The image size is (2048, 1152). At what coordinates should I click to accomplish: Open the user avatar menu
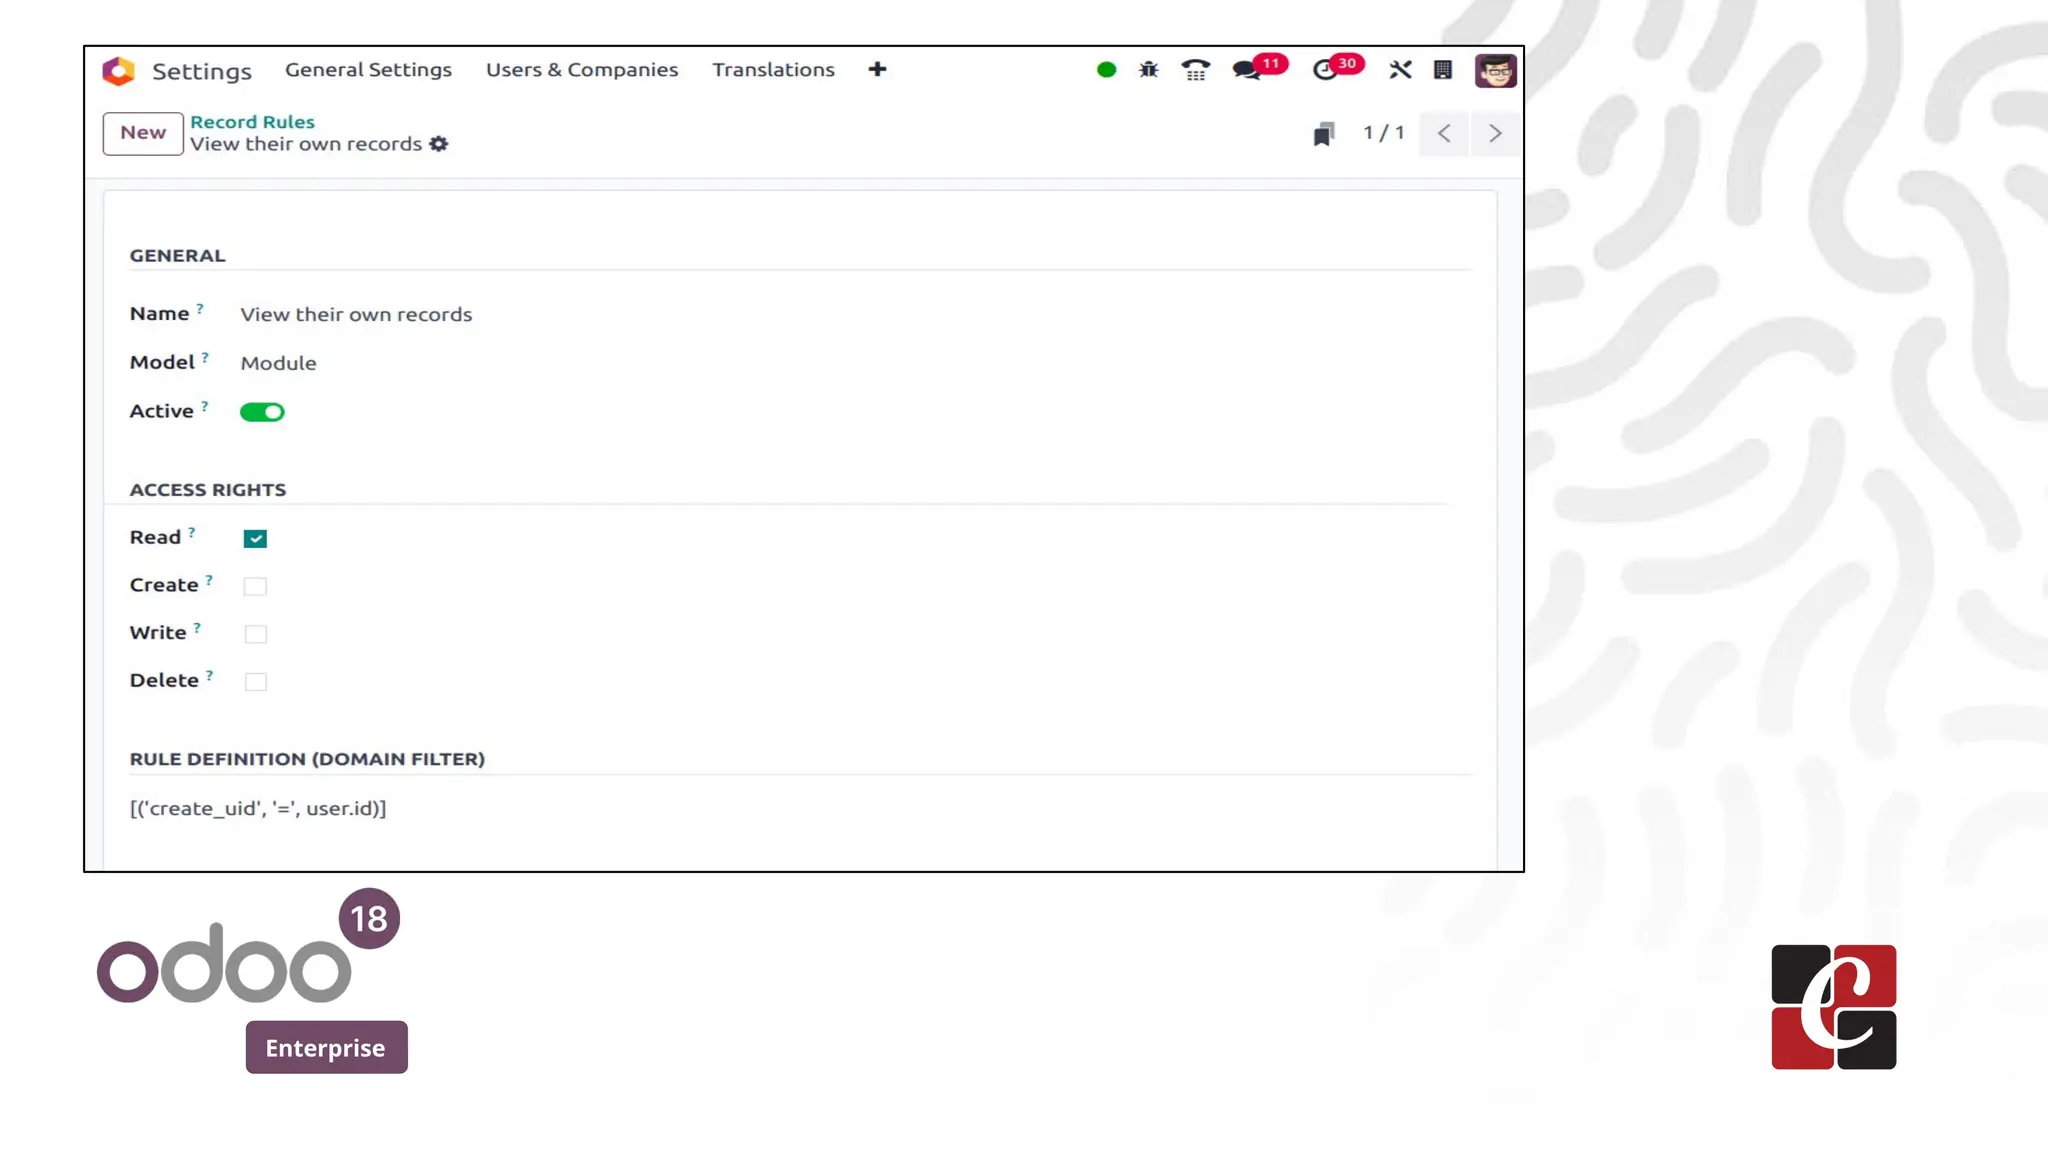coord(1495,71)
